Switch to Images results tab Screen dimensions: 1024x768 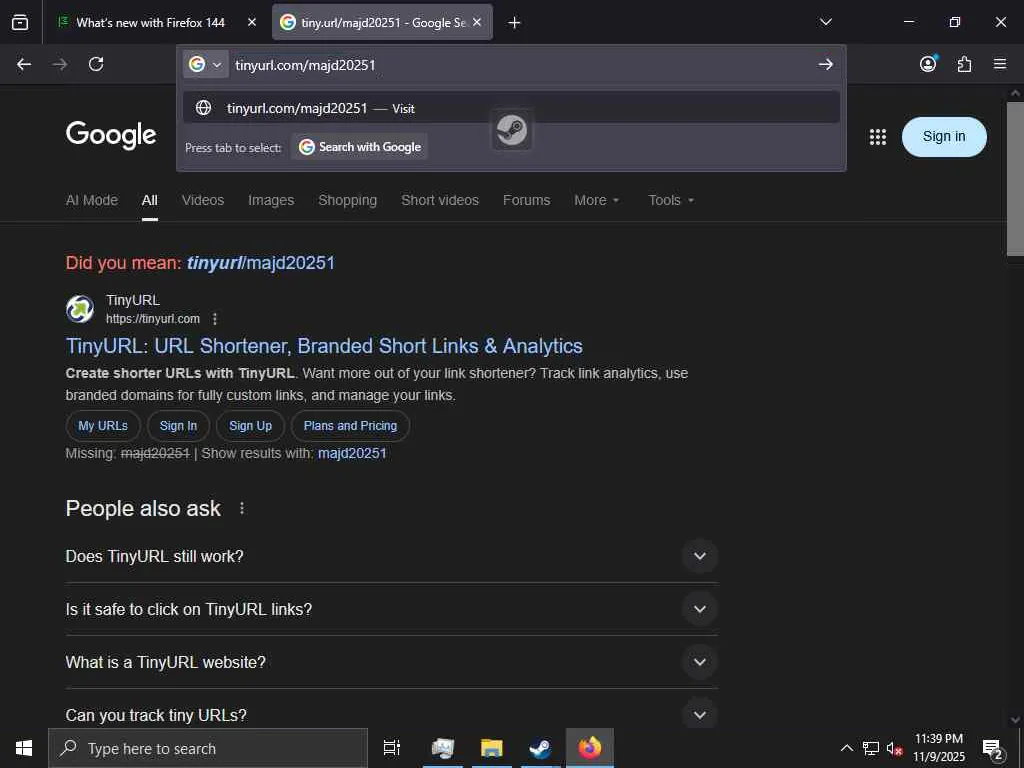coord(271,200)
